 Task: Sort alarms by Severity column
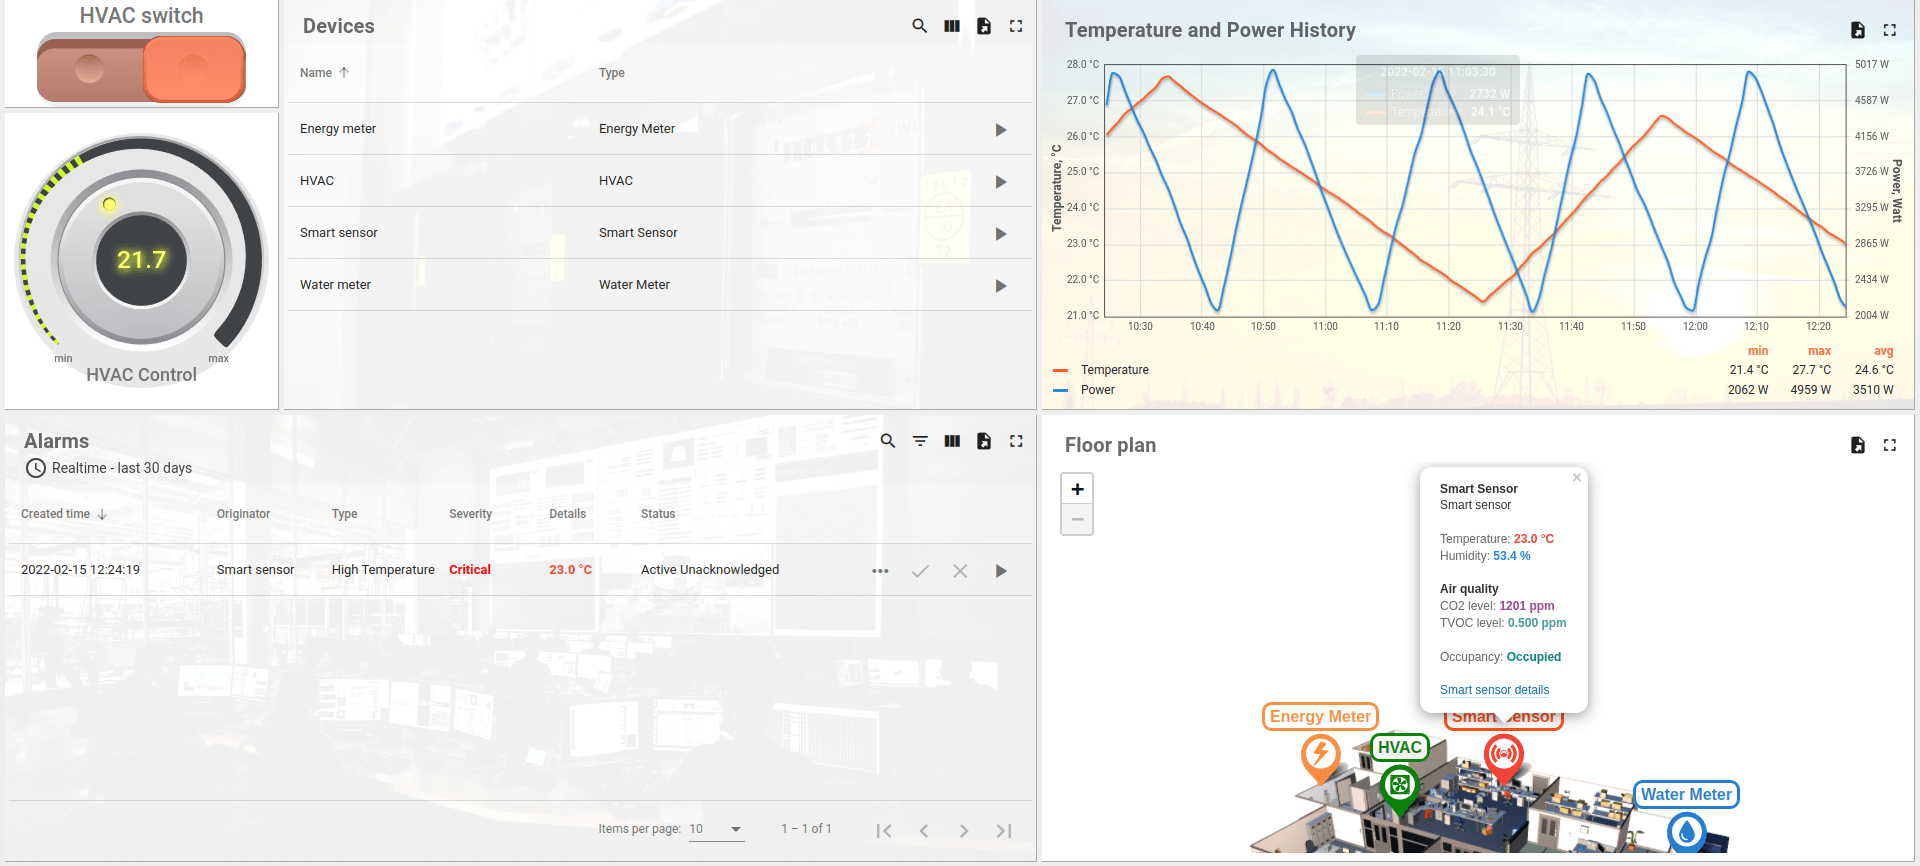(x=470, y=514)
